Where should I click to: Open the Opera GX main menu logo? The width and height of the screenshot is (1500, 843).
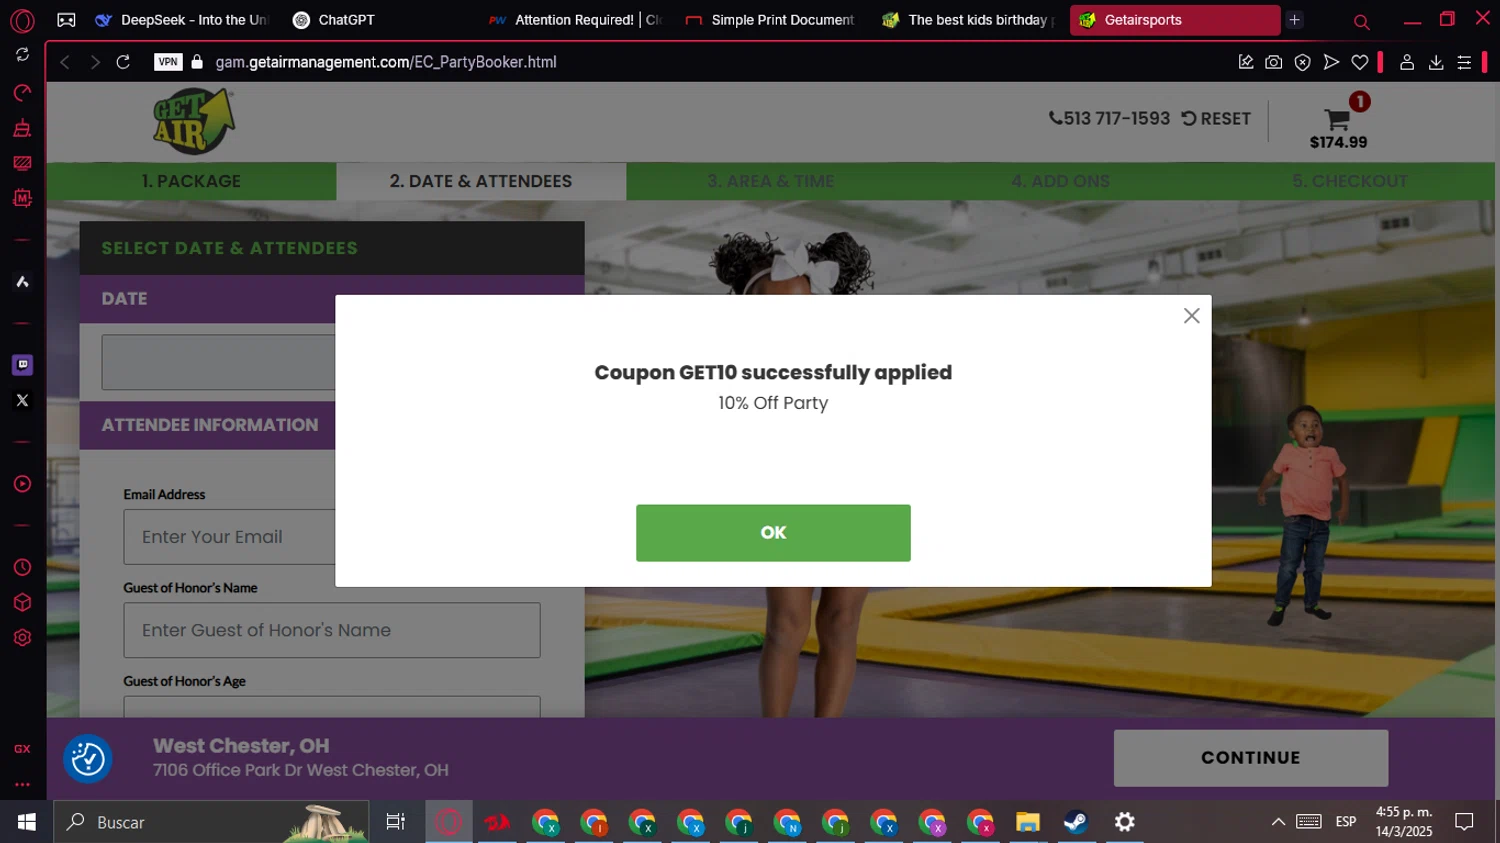click(x=22, y=20)
